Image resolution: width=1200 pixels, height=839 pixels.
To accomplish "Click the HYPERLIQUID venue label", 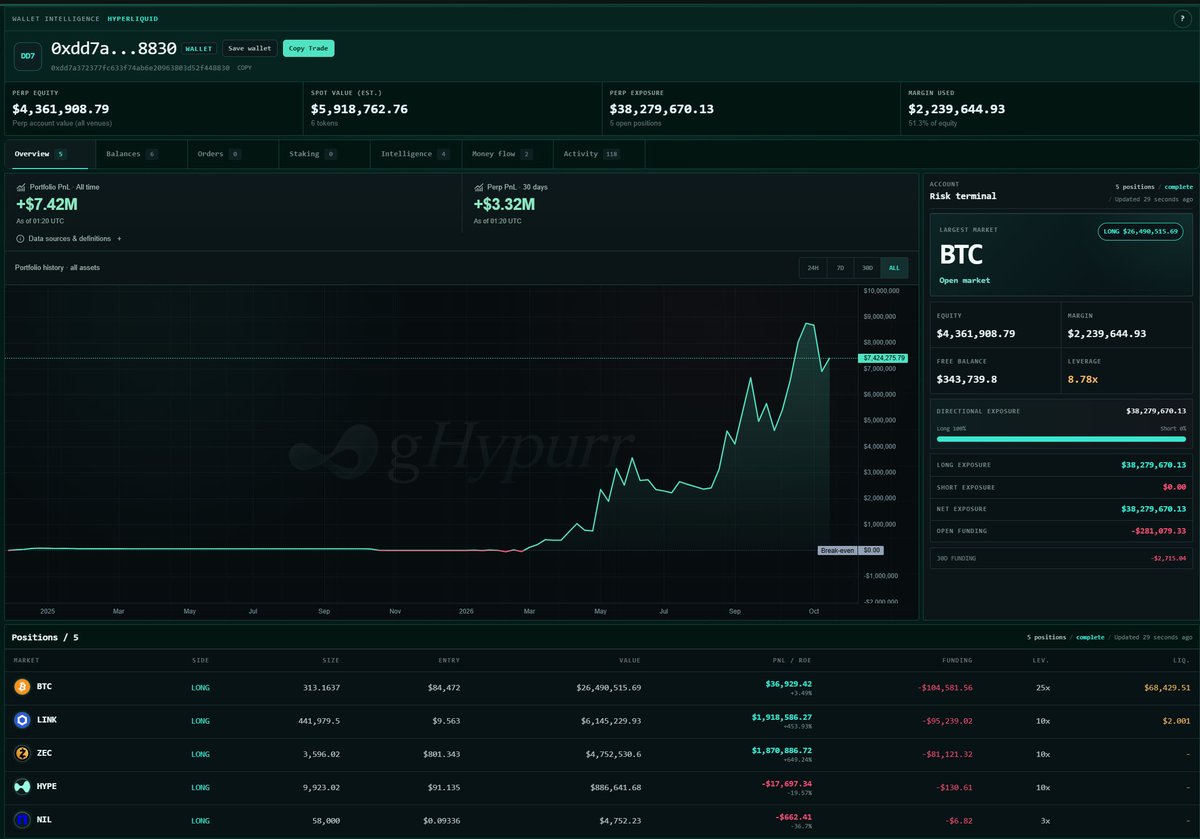I will point(133,19).
